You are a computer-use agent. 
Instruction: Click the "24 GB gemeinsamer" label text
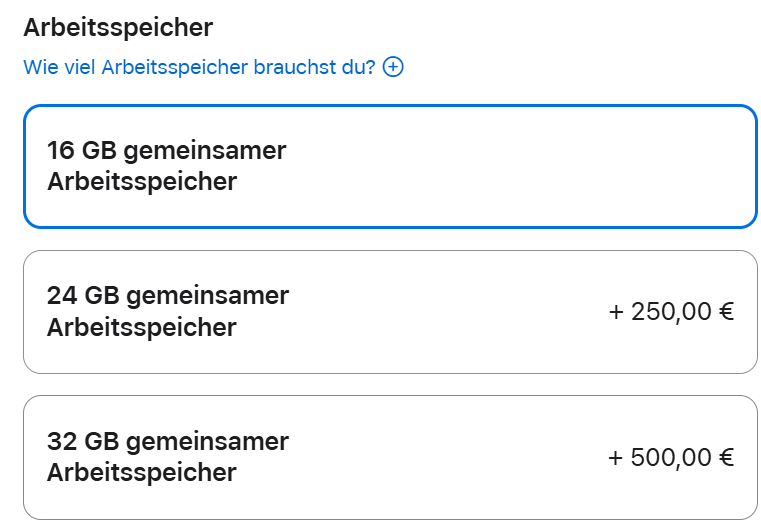tap(167, 296)
